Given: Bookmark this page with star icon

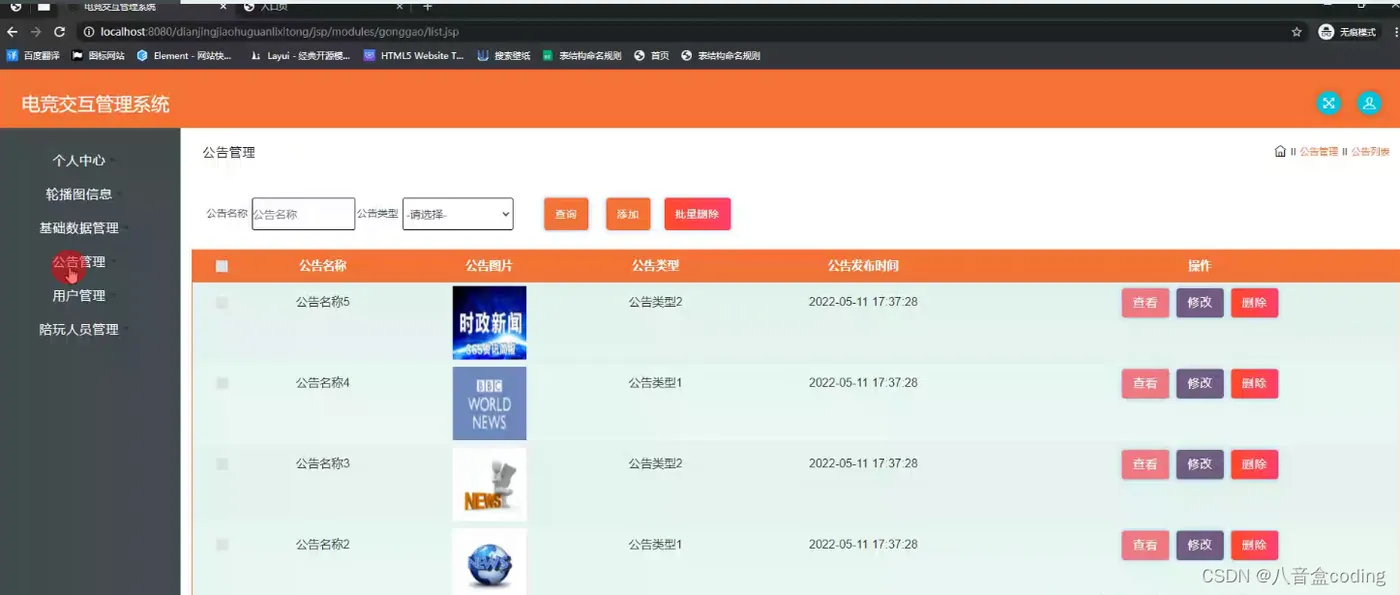Looking at the screenshot, I should point(1297,32).
